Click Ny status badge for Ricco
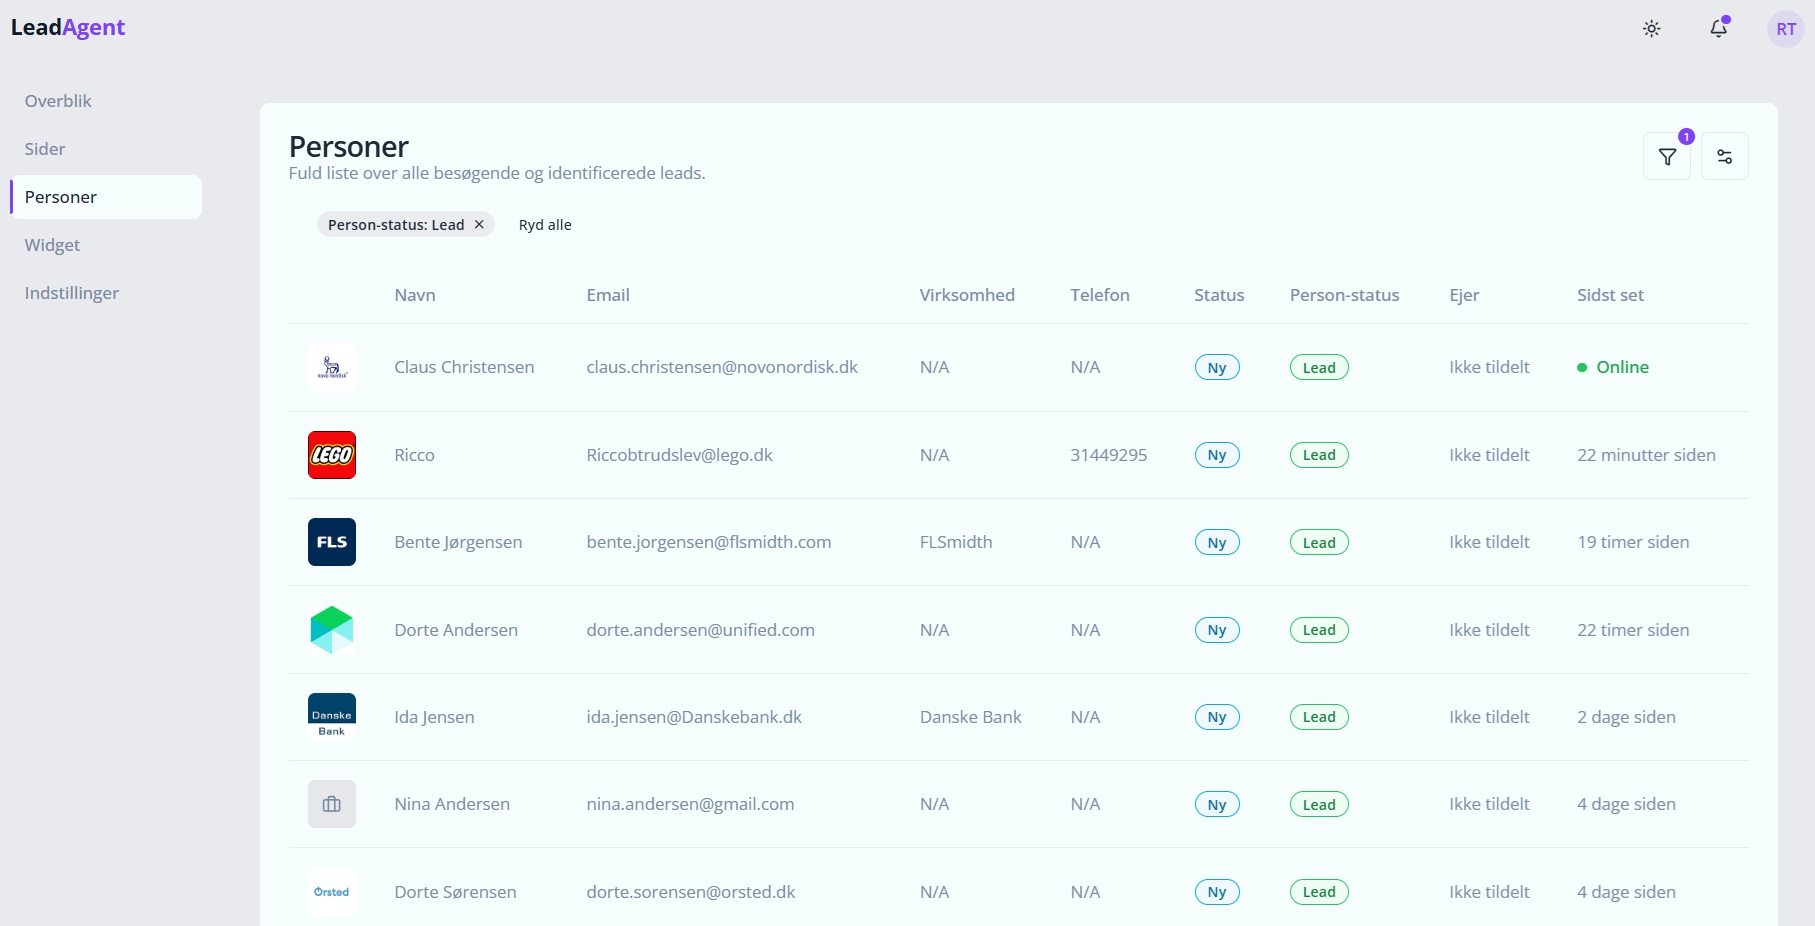 pos(1217,455)
